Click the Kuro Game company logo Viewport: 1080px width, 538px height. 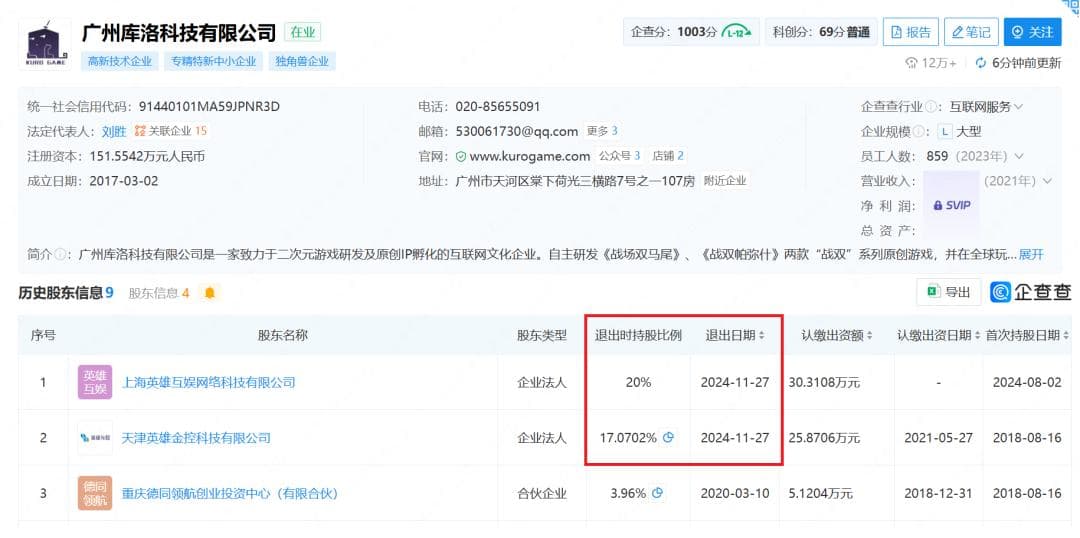pos(45,43)
